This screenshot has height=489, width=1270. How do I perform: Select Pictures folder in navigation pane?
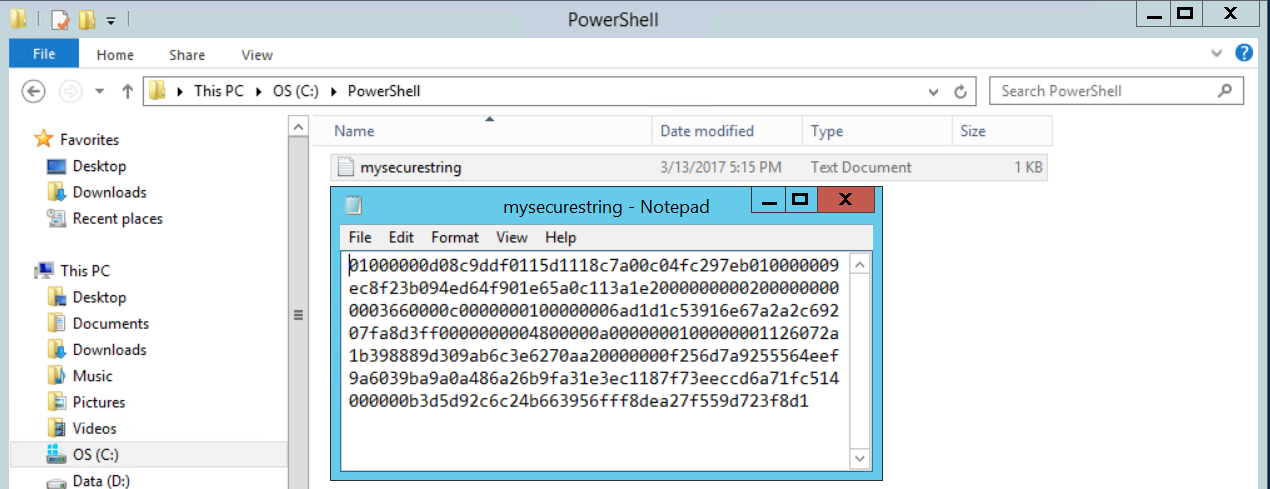pyautogui.click(x=98, y=402)
